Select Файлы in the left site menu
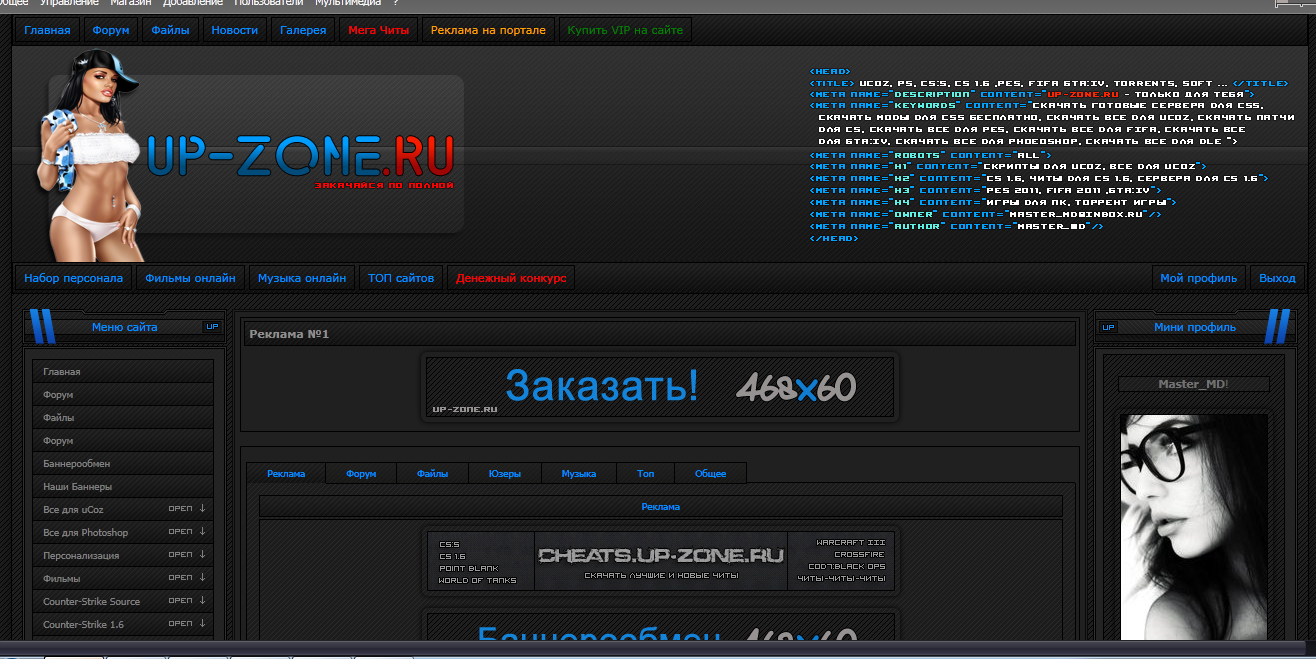 pyautogui.click(x=123, y=417)
